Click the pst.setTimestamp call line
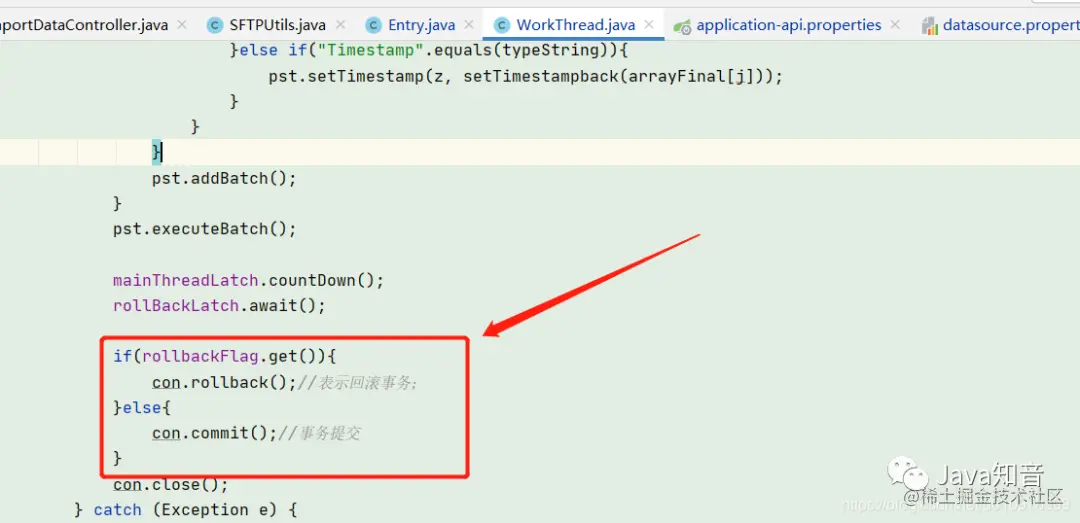This screenshot has height=523, width=1080. click(x=526, y=76)
